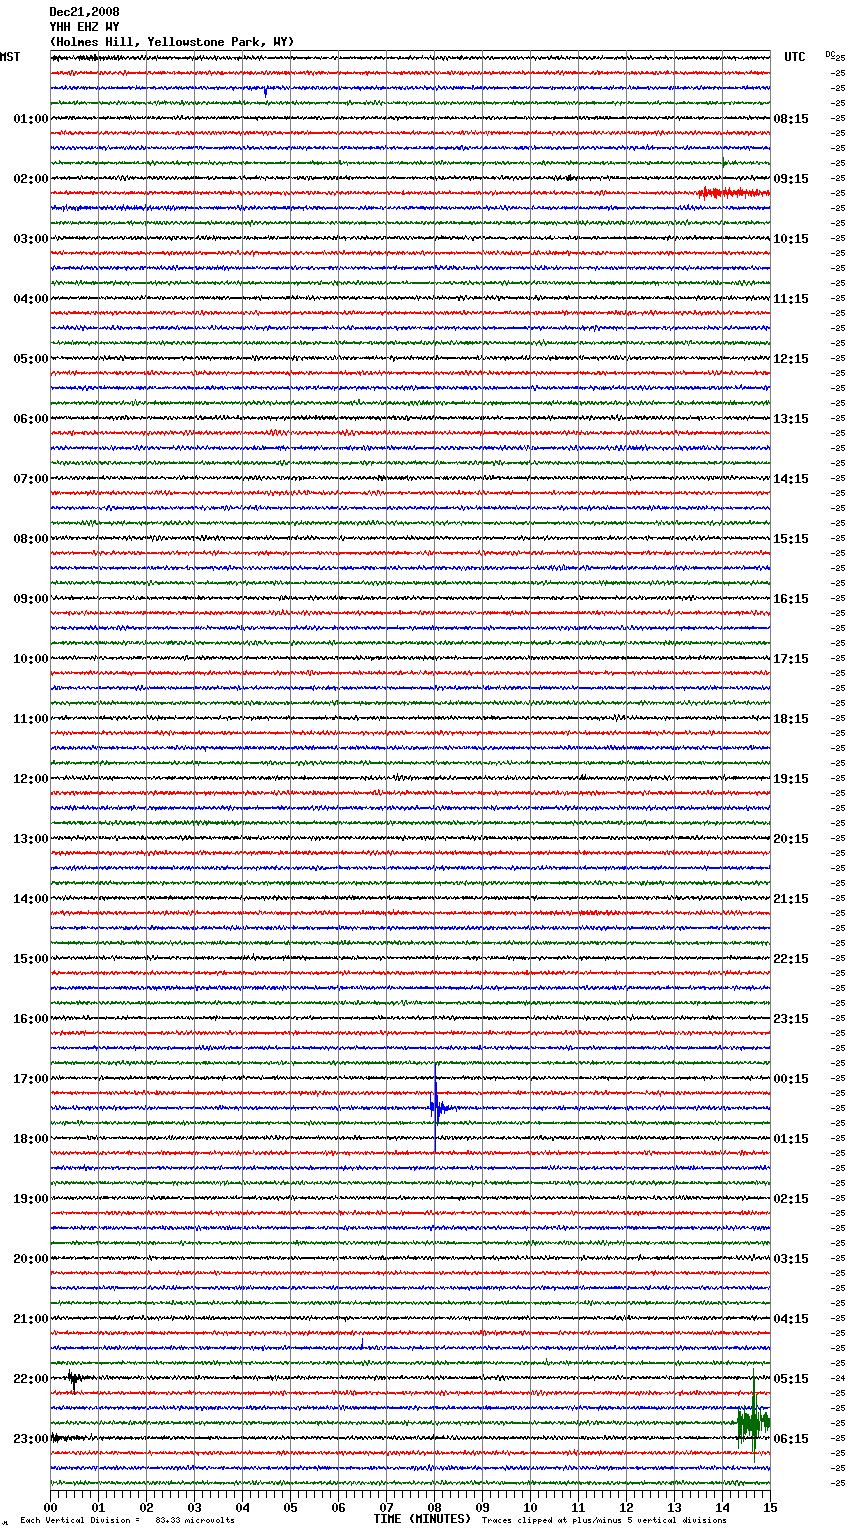The height and width of the screenshot is (1534, 850).
Task: Click the 17:00 MST time label
Action: pos(31,1079)
